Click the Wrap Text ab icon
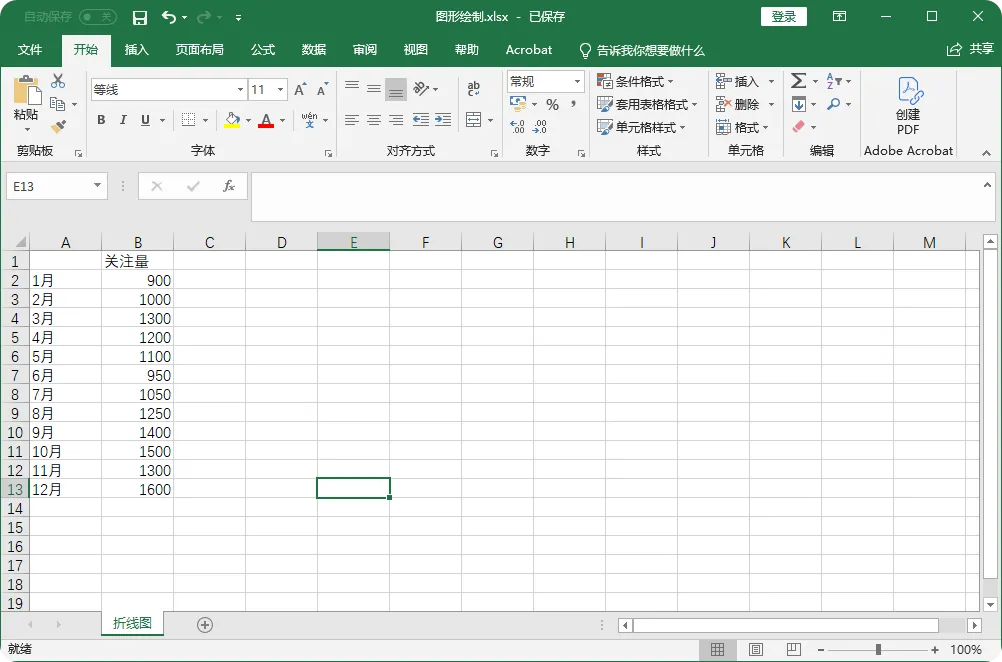The height and width of the screenshot is (662, 1002). pos(474,89)
